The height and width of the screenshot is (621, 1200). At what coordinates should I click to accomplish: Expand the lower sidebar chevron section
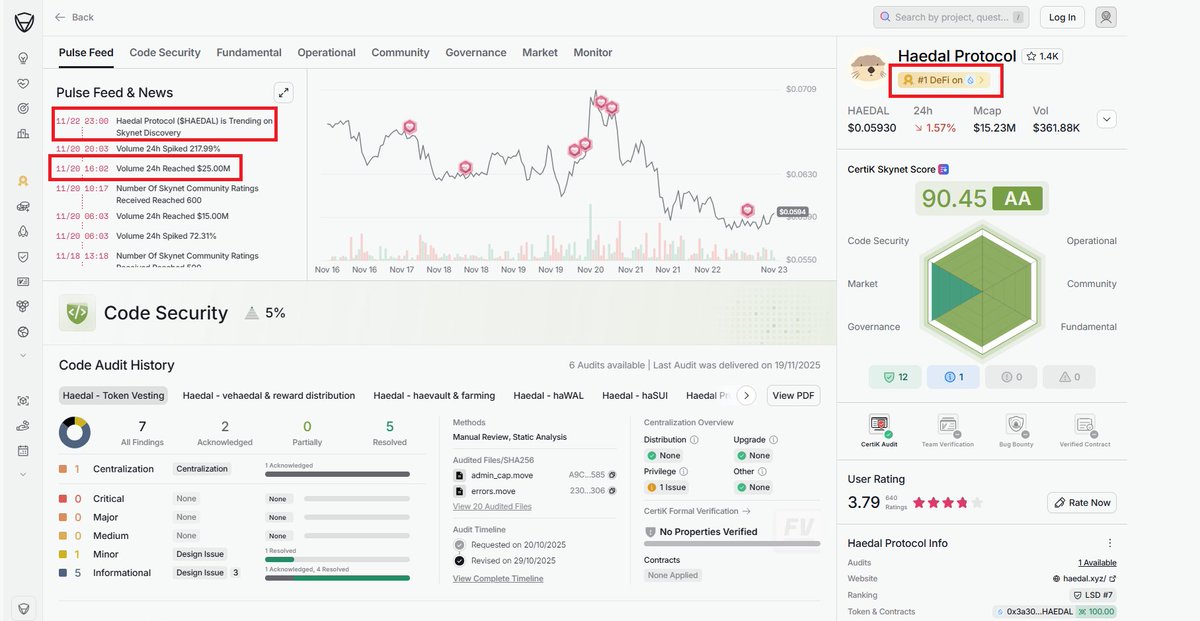click(x=23, y=474)
